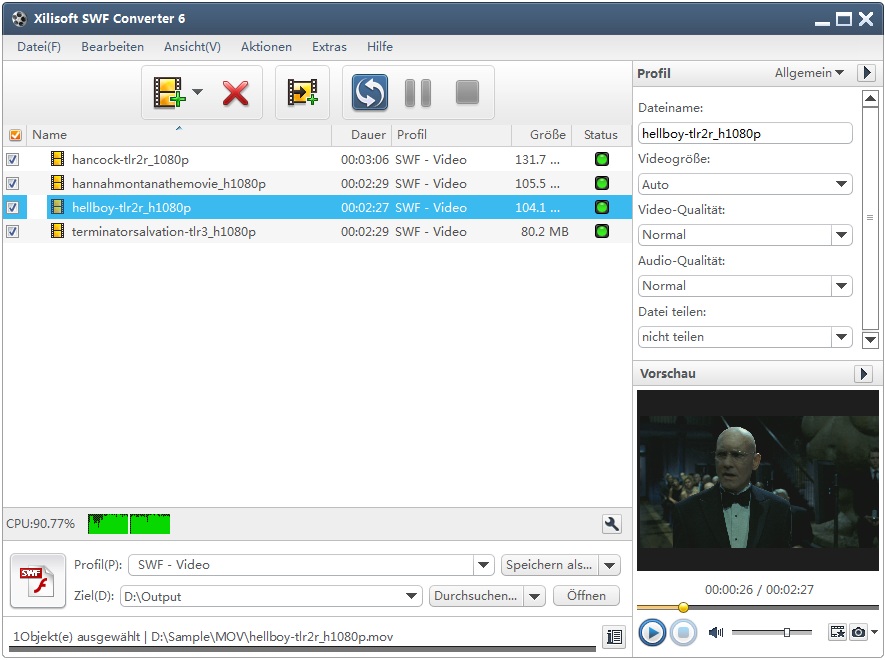Toggle the select-all checkbox in header
The width and height of the screenshot is (885, 660).
click(15, 135)
